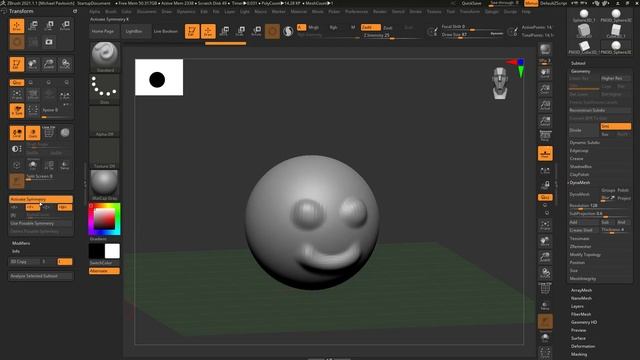The image size is (640, 360).
Task: Open the Texture Off selector
Action: pyautogui.click(x=105, y=153)
